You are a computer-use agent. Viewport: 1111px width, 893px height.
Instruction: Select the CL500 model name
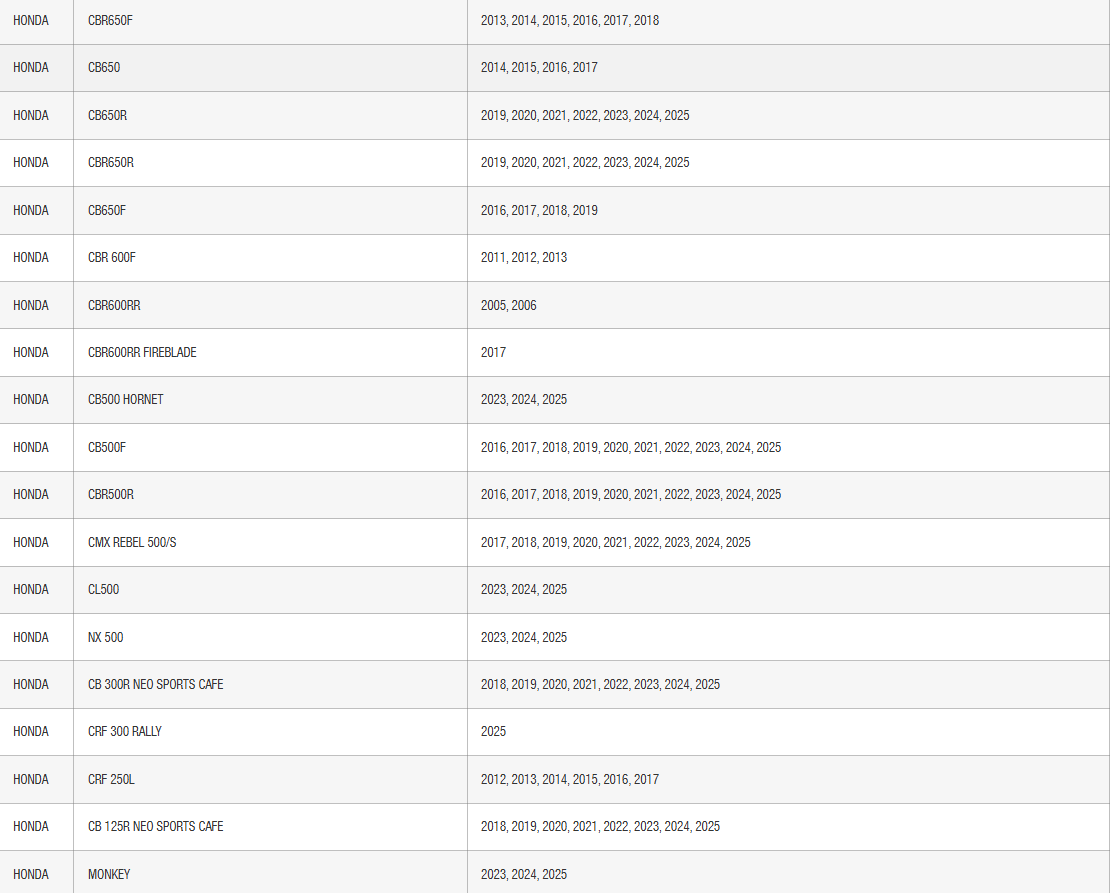click(x=103, y=589)
